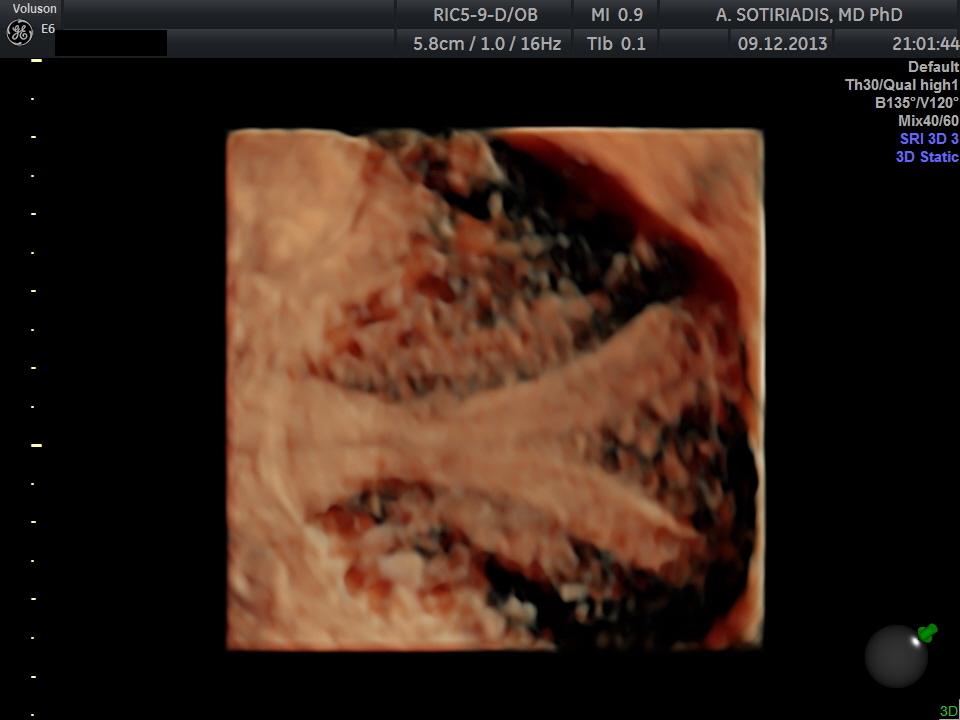Click the Th30/Qual high1 setting
The width and height of the screenshot is (960, 720).
click(x=901, y=85)
